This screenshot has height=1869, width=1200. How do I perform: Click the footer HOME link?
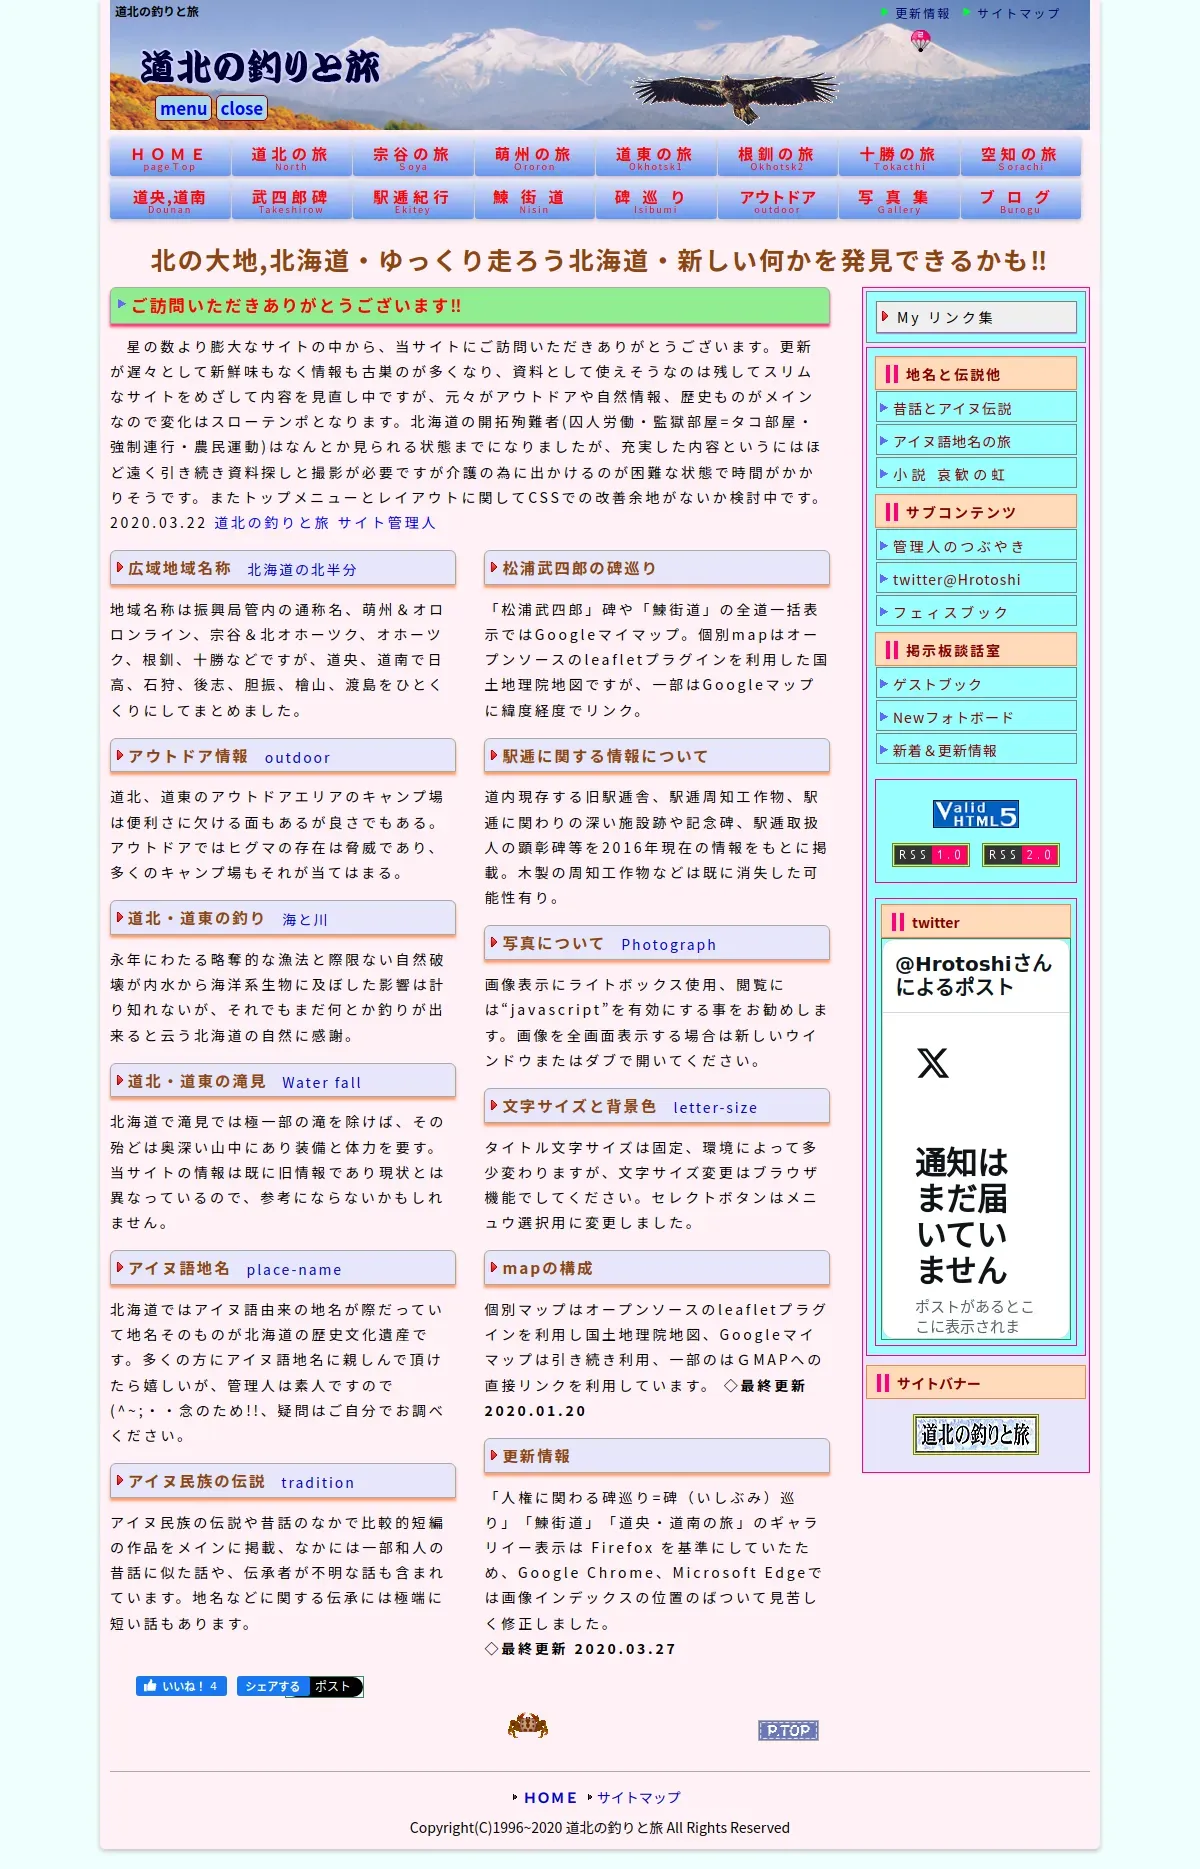pos(551,1797)
